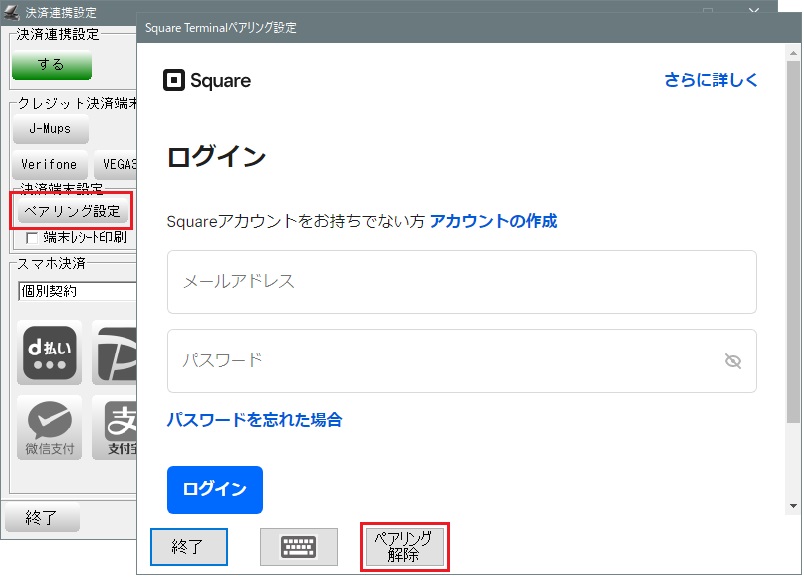804x577 pixels.
Task: Enable 端末レシート印刷 checkbox
Action: (x=32, y=238)
